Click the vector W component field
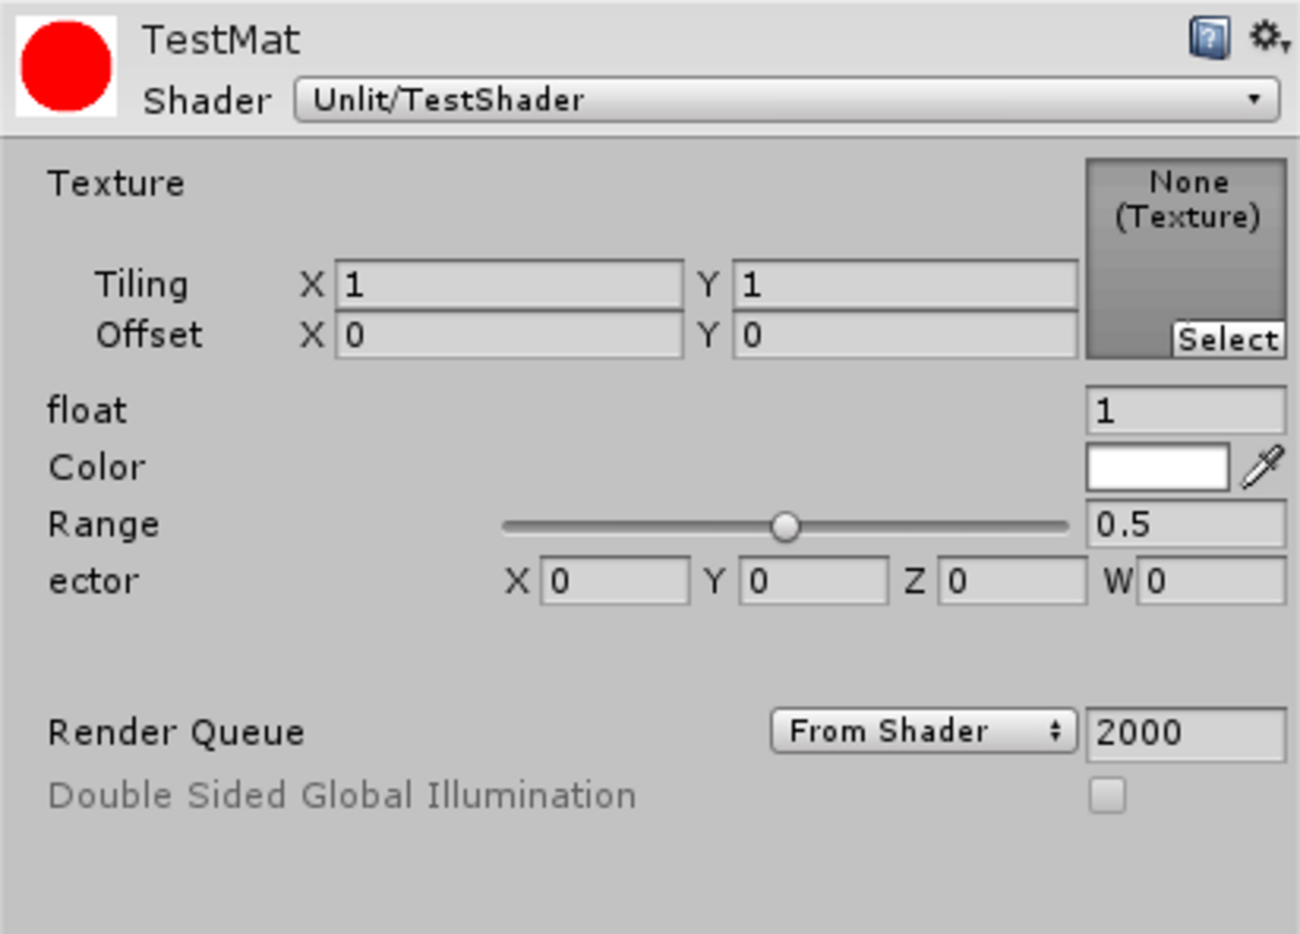 click(1211, 581)
